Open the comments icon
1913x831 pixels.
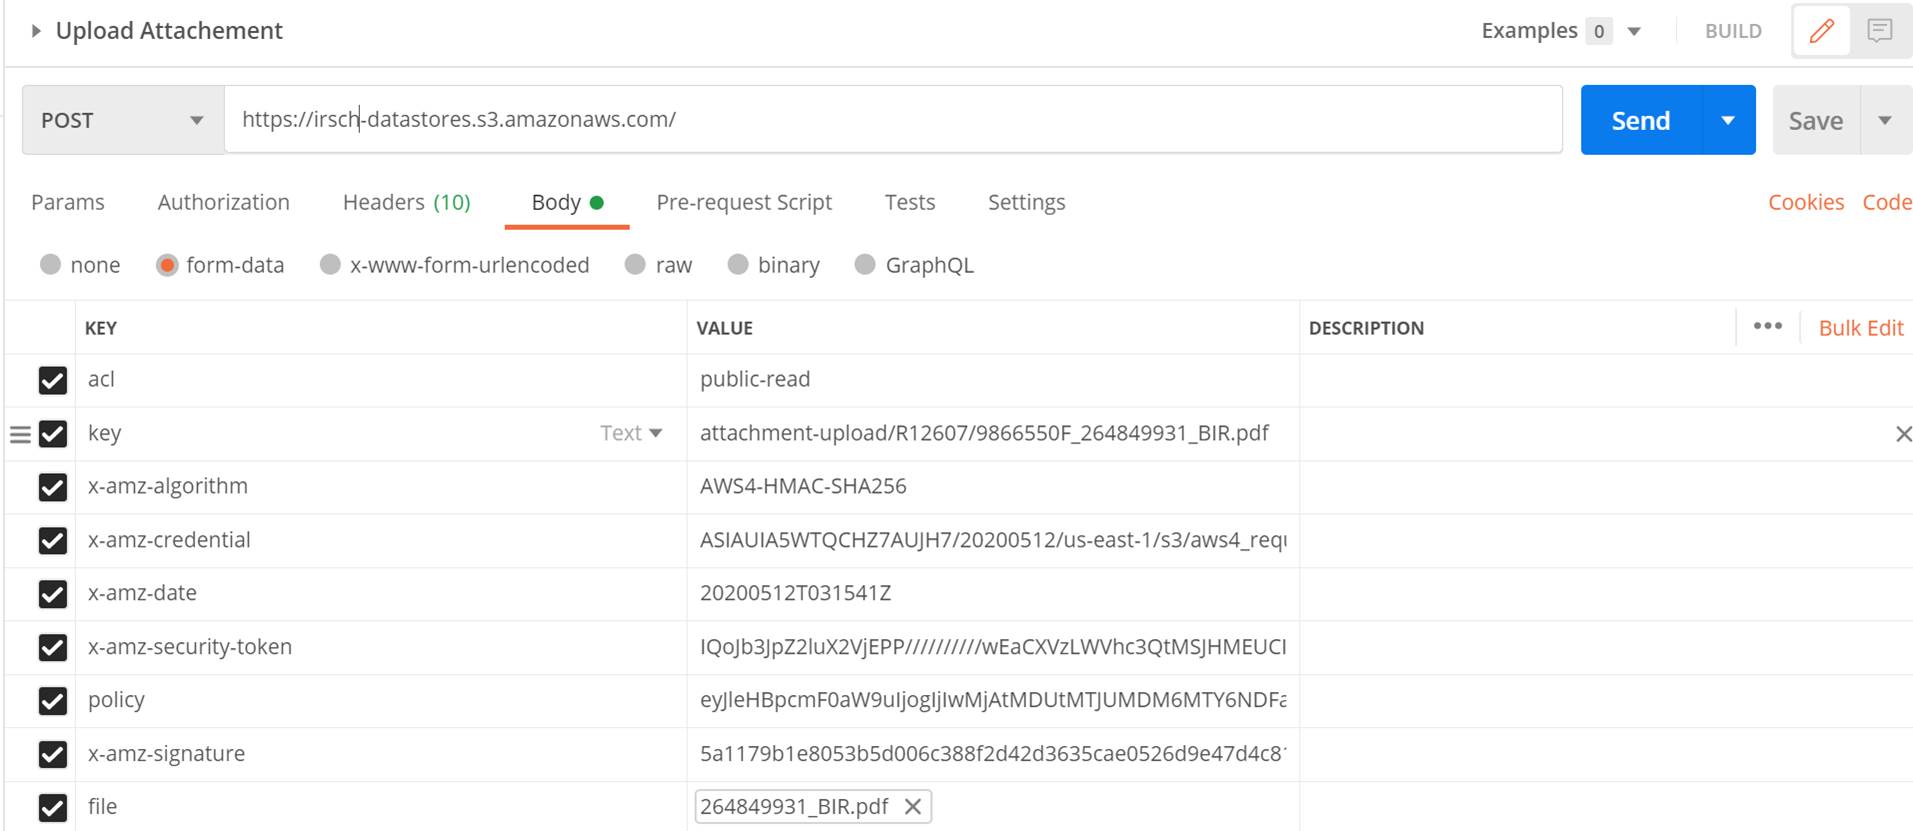point(1880,31)
